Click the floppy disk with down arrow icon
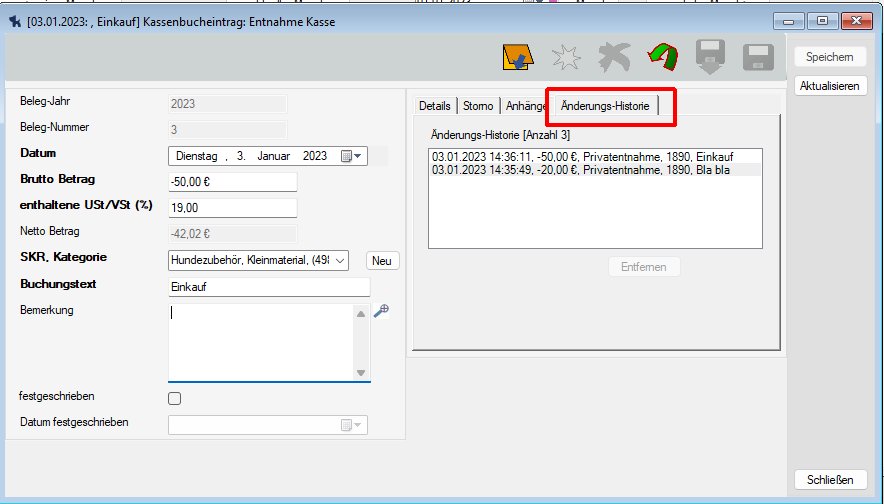Screen dimensions: 884x504 coord(709,59)
